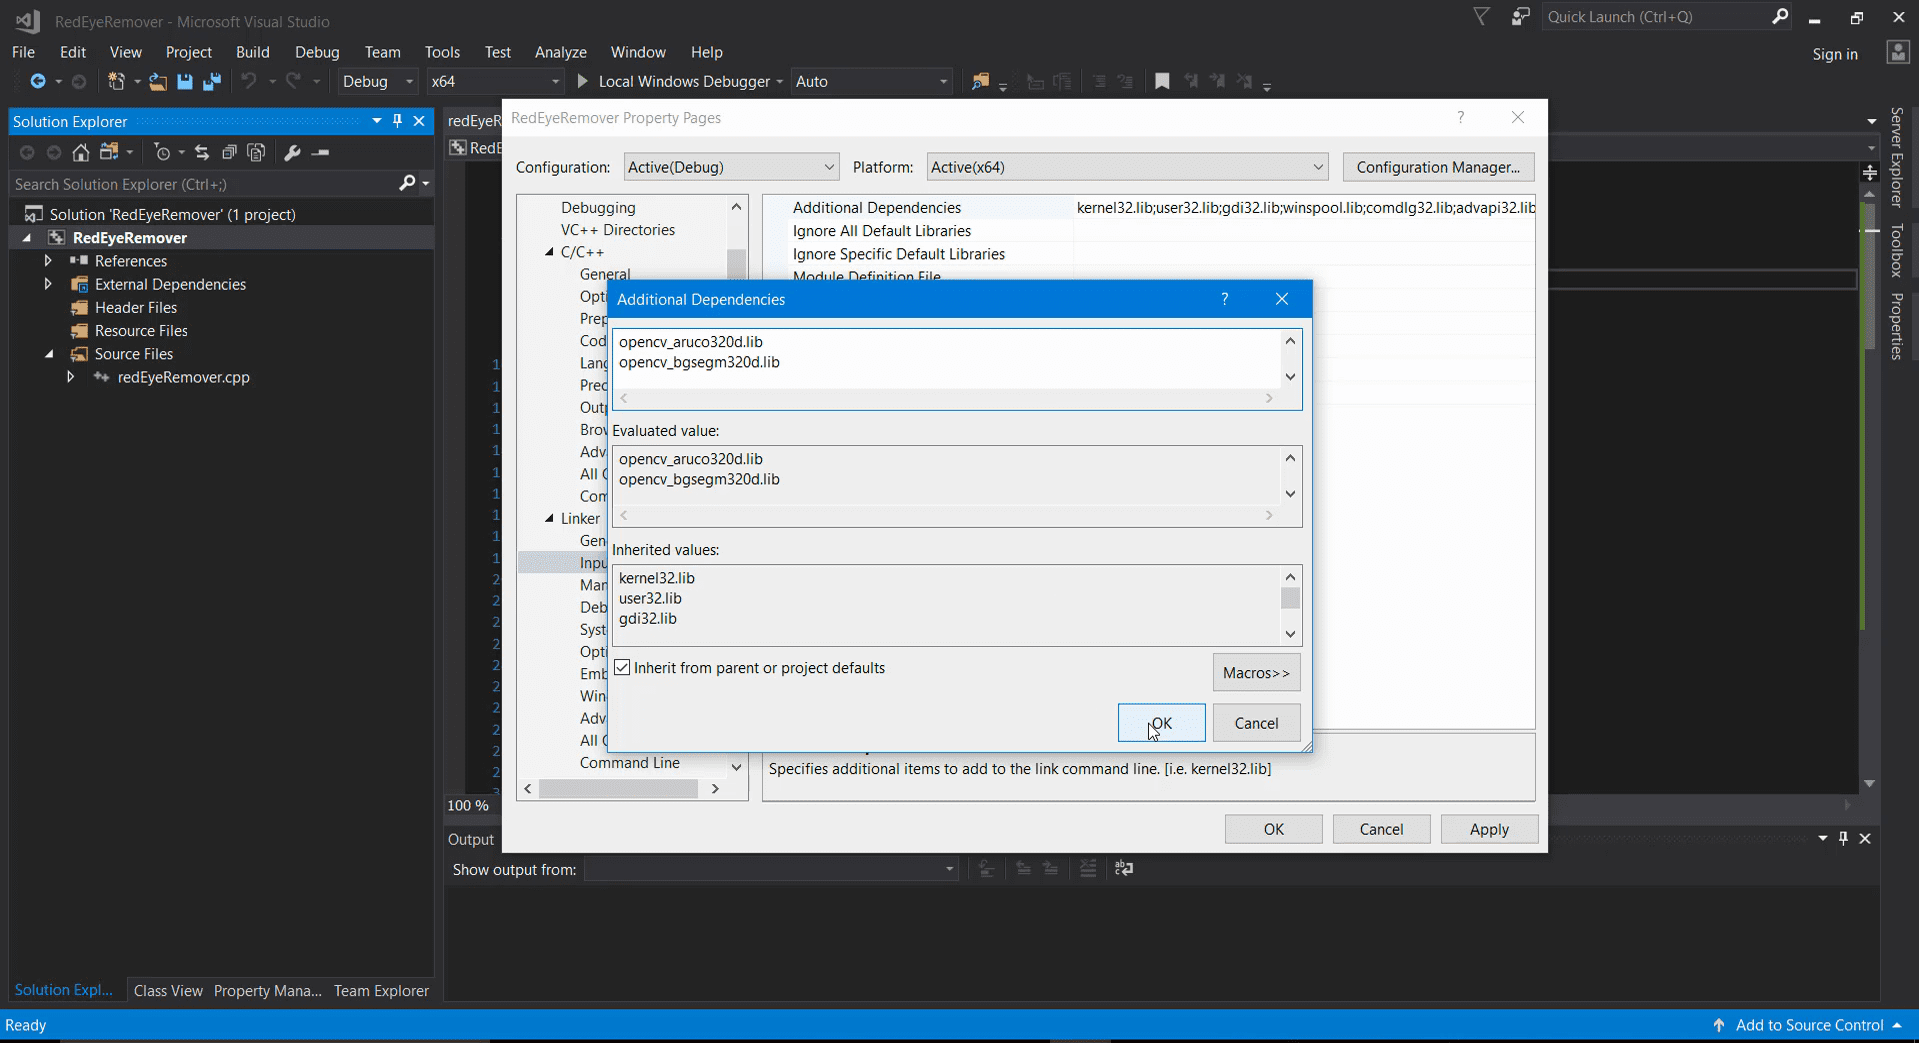Click the Save All icon on the toolbar
This screenshot has height=1043, width=1919.
pos(211,81)
